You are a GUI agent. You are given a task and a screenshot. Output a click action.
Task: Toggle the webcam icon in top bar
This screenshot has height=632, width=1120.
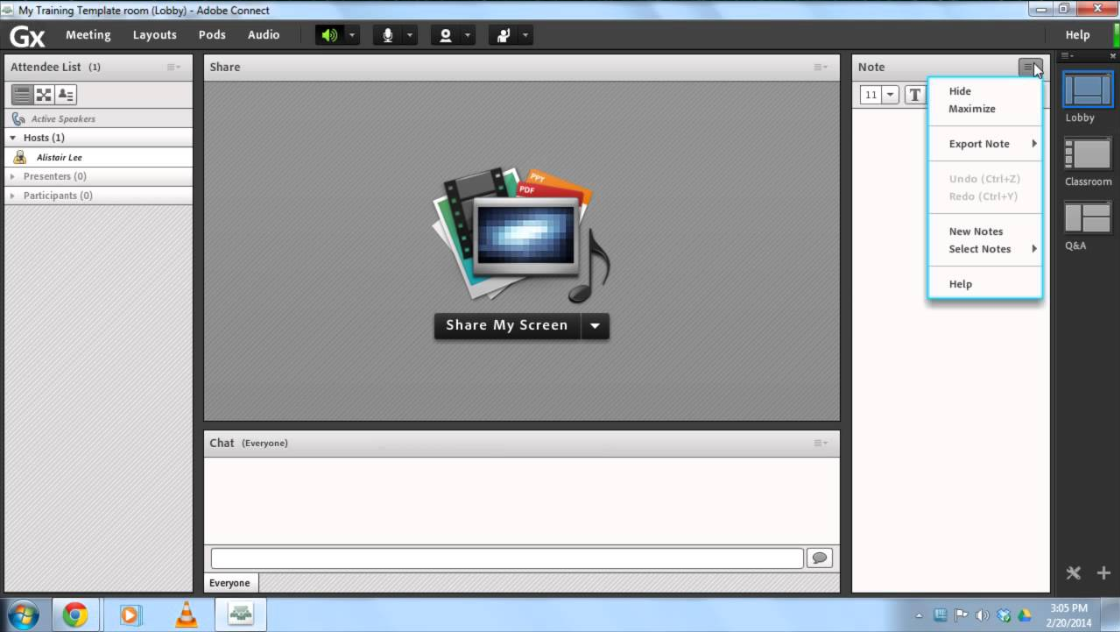(446, 35)
